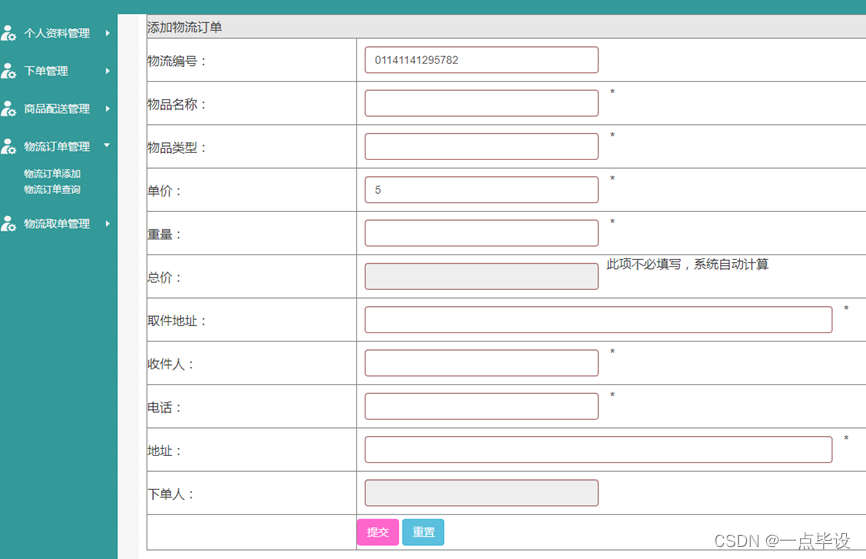Click the 物品类型： label
866x559 pixels.
(x=177, y=147)
